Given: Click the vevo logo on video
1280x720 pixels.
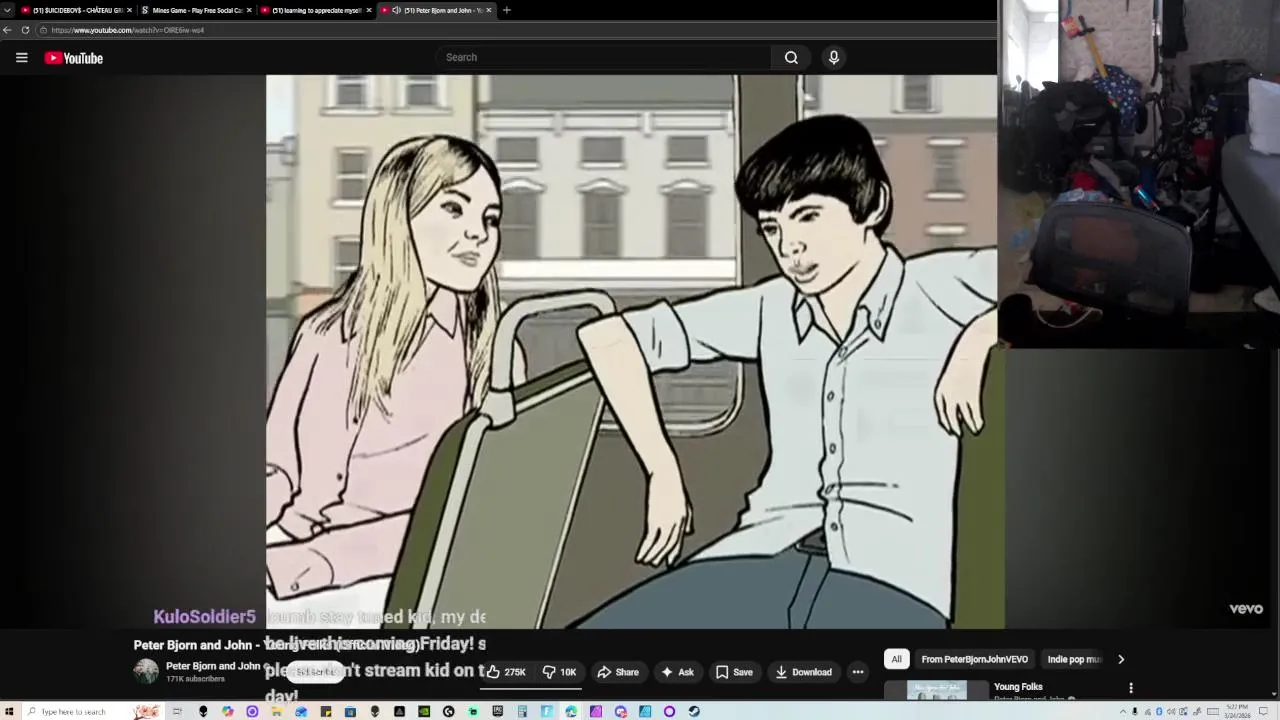Looking at the screenshot, I should [1246, 608].
